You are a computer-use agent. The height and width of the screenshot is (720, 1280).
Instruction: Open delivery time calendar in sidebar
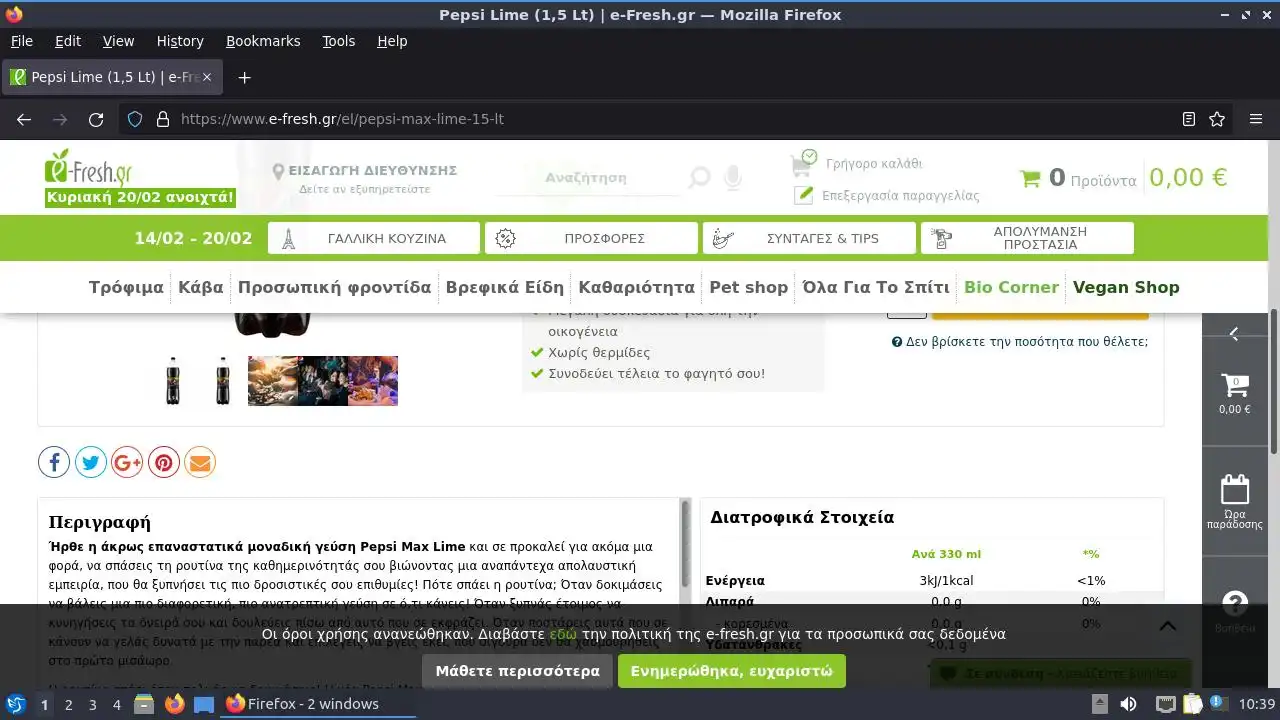1235,501
